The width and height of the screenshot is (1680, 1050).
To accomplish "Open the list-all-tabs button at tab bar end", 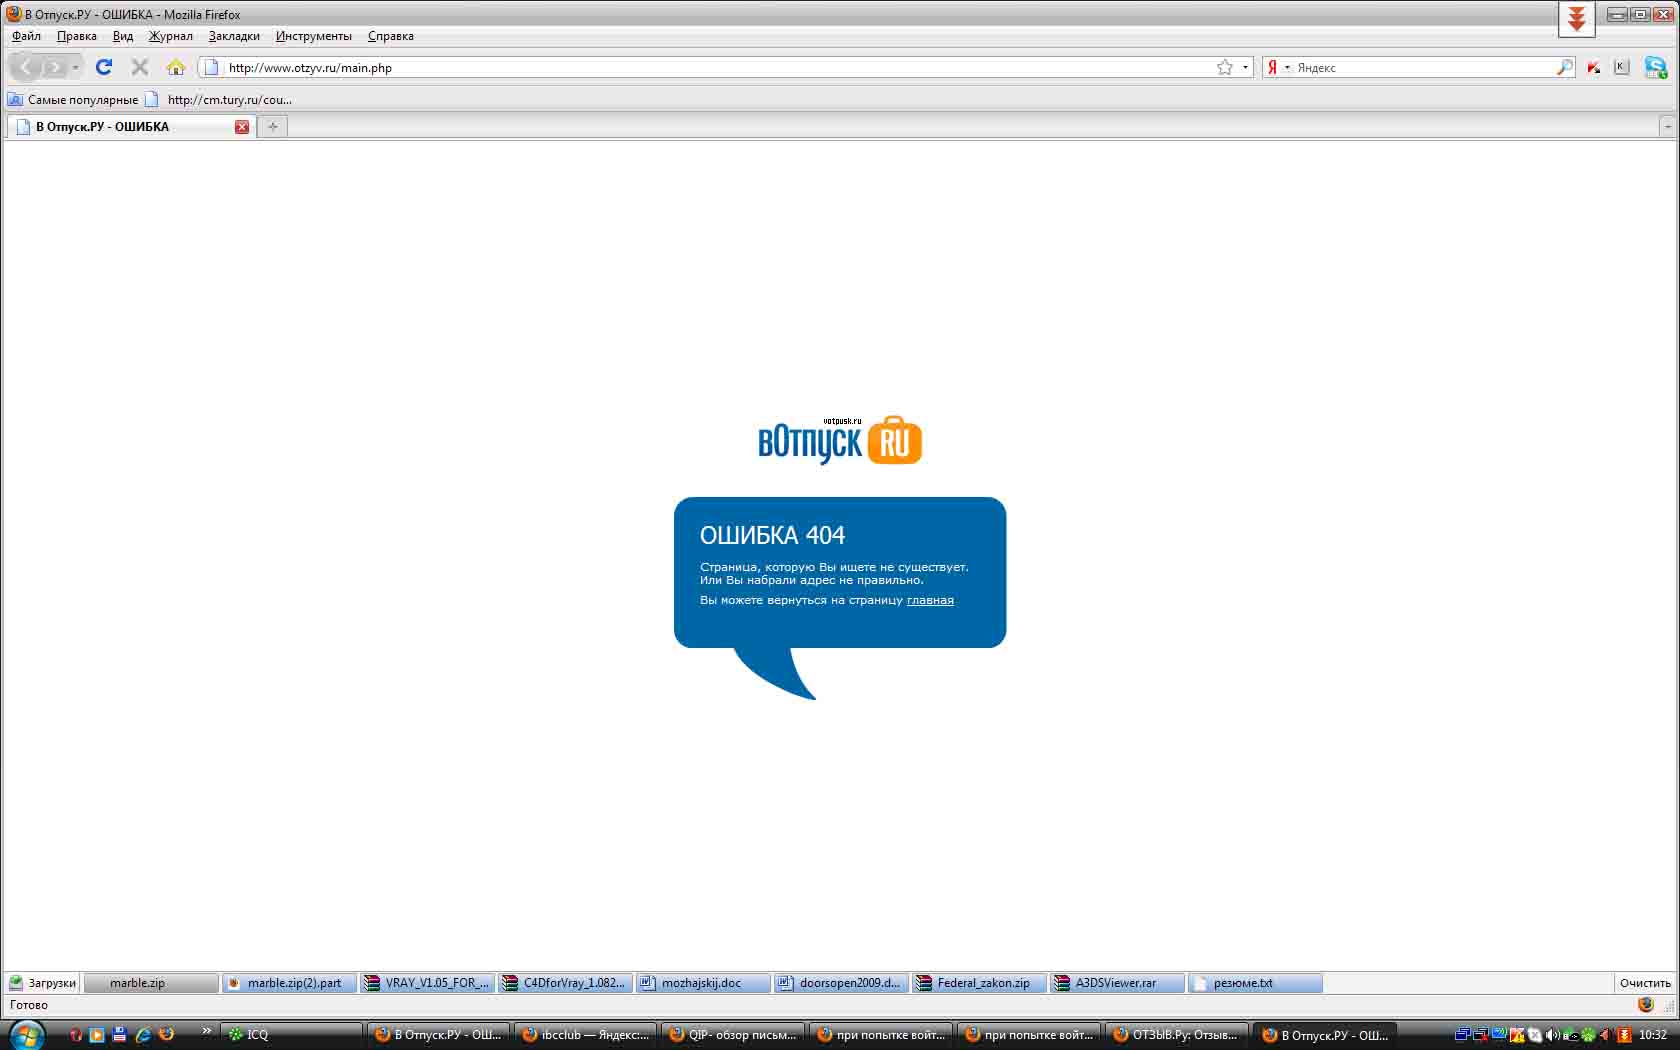I will pyautogui.click(x=1667, y=127).
